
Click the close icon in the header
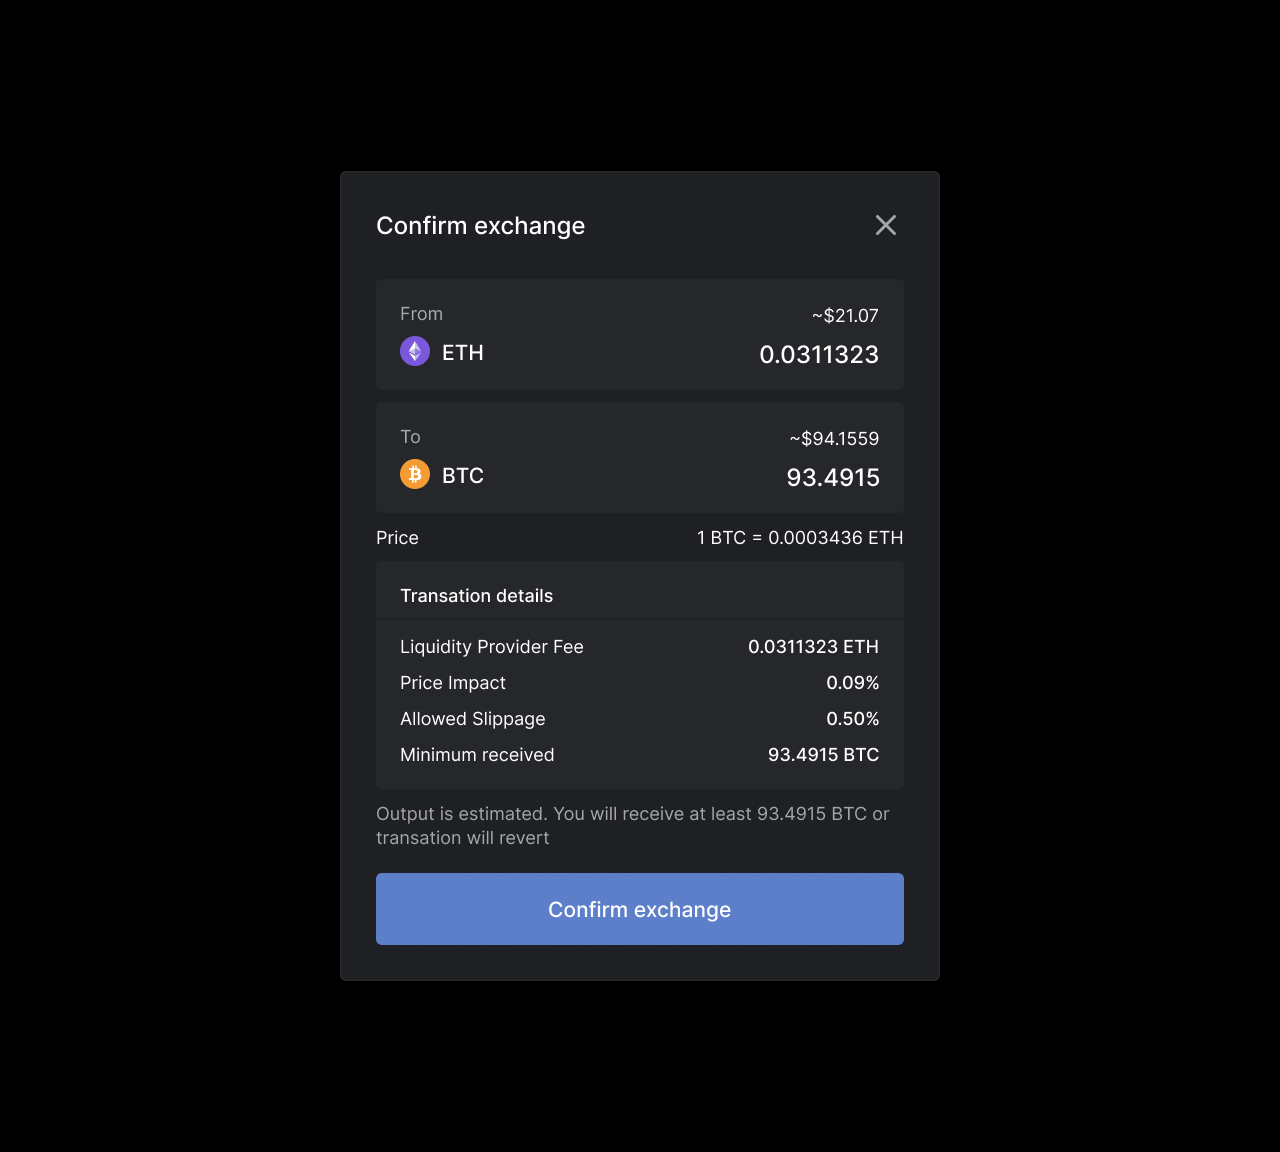[885, 225]
